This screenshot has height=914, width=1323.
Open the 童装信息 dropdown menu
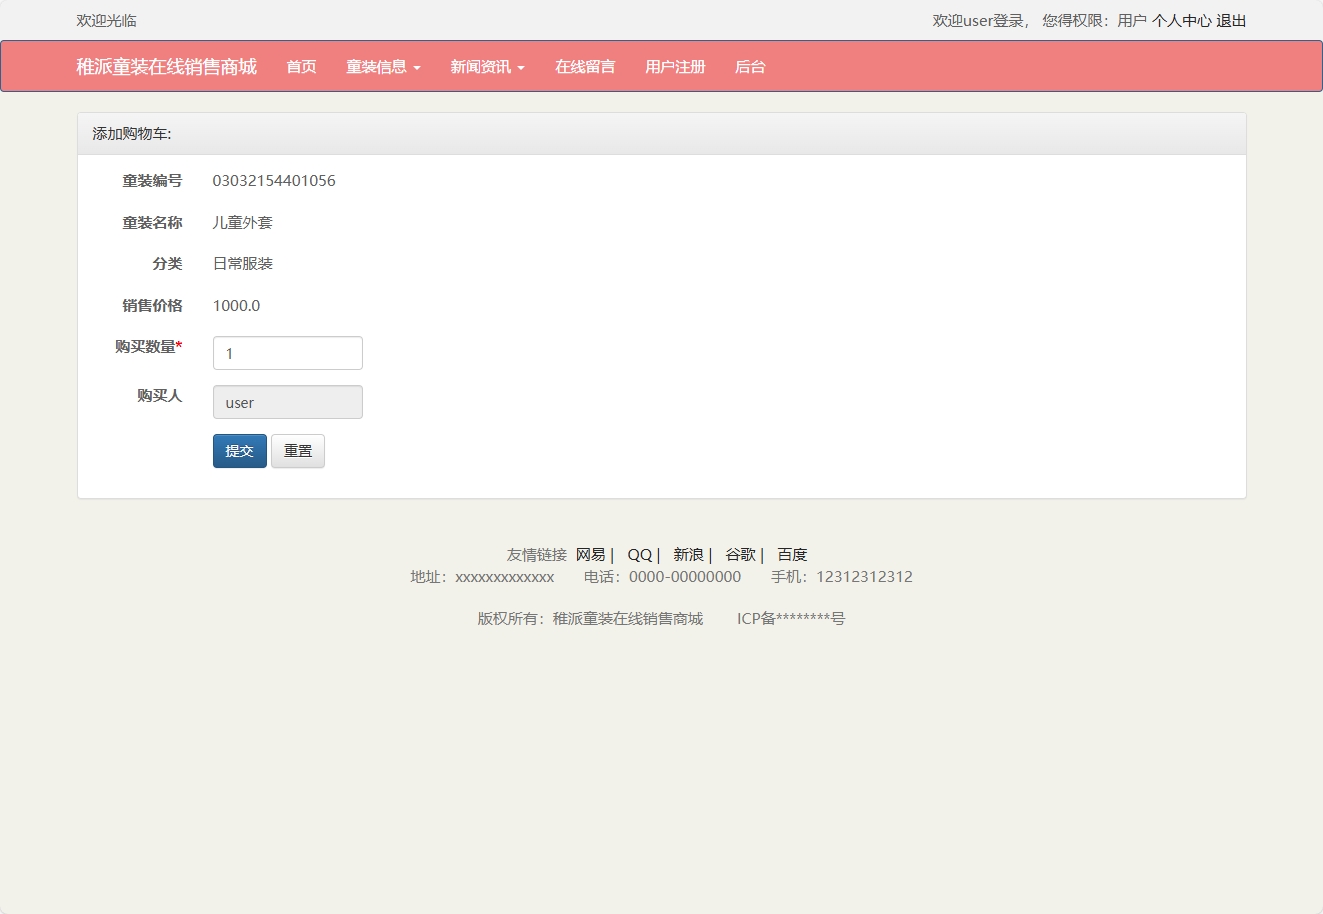(377, 66)
